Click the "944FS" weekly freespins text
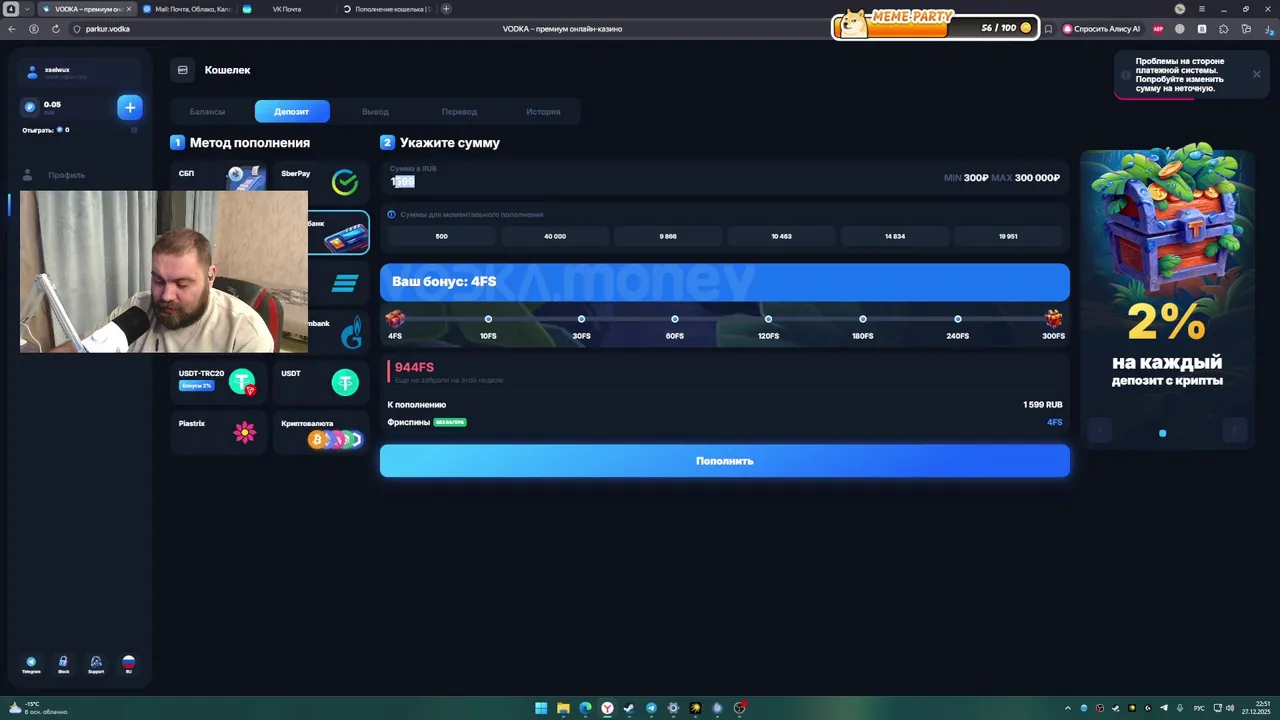Screen dimensions: 1280x720 (414, 367)
